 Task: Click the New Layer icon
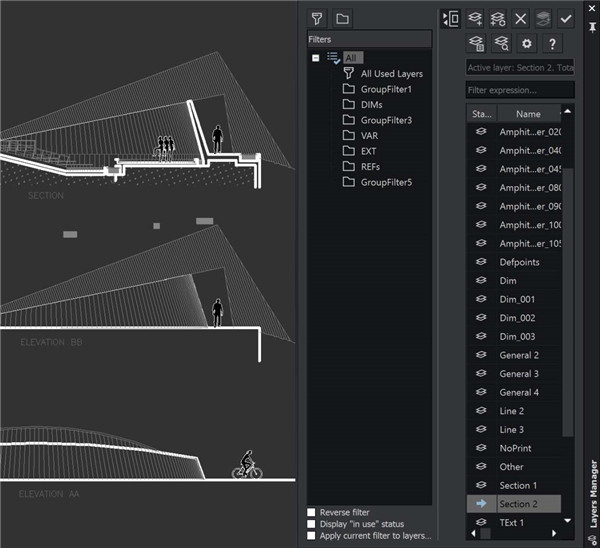475,18
